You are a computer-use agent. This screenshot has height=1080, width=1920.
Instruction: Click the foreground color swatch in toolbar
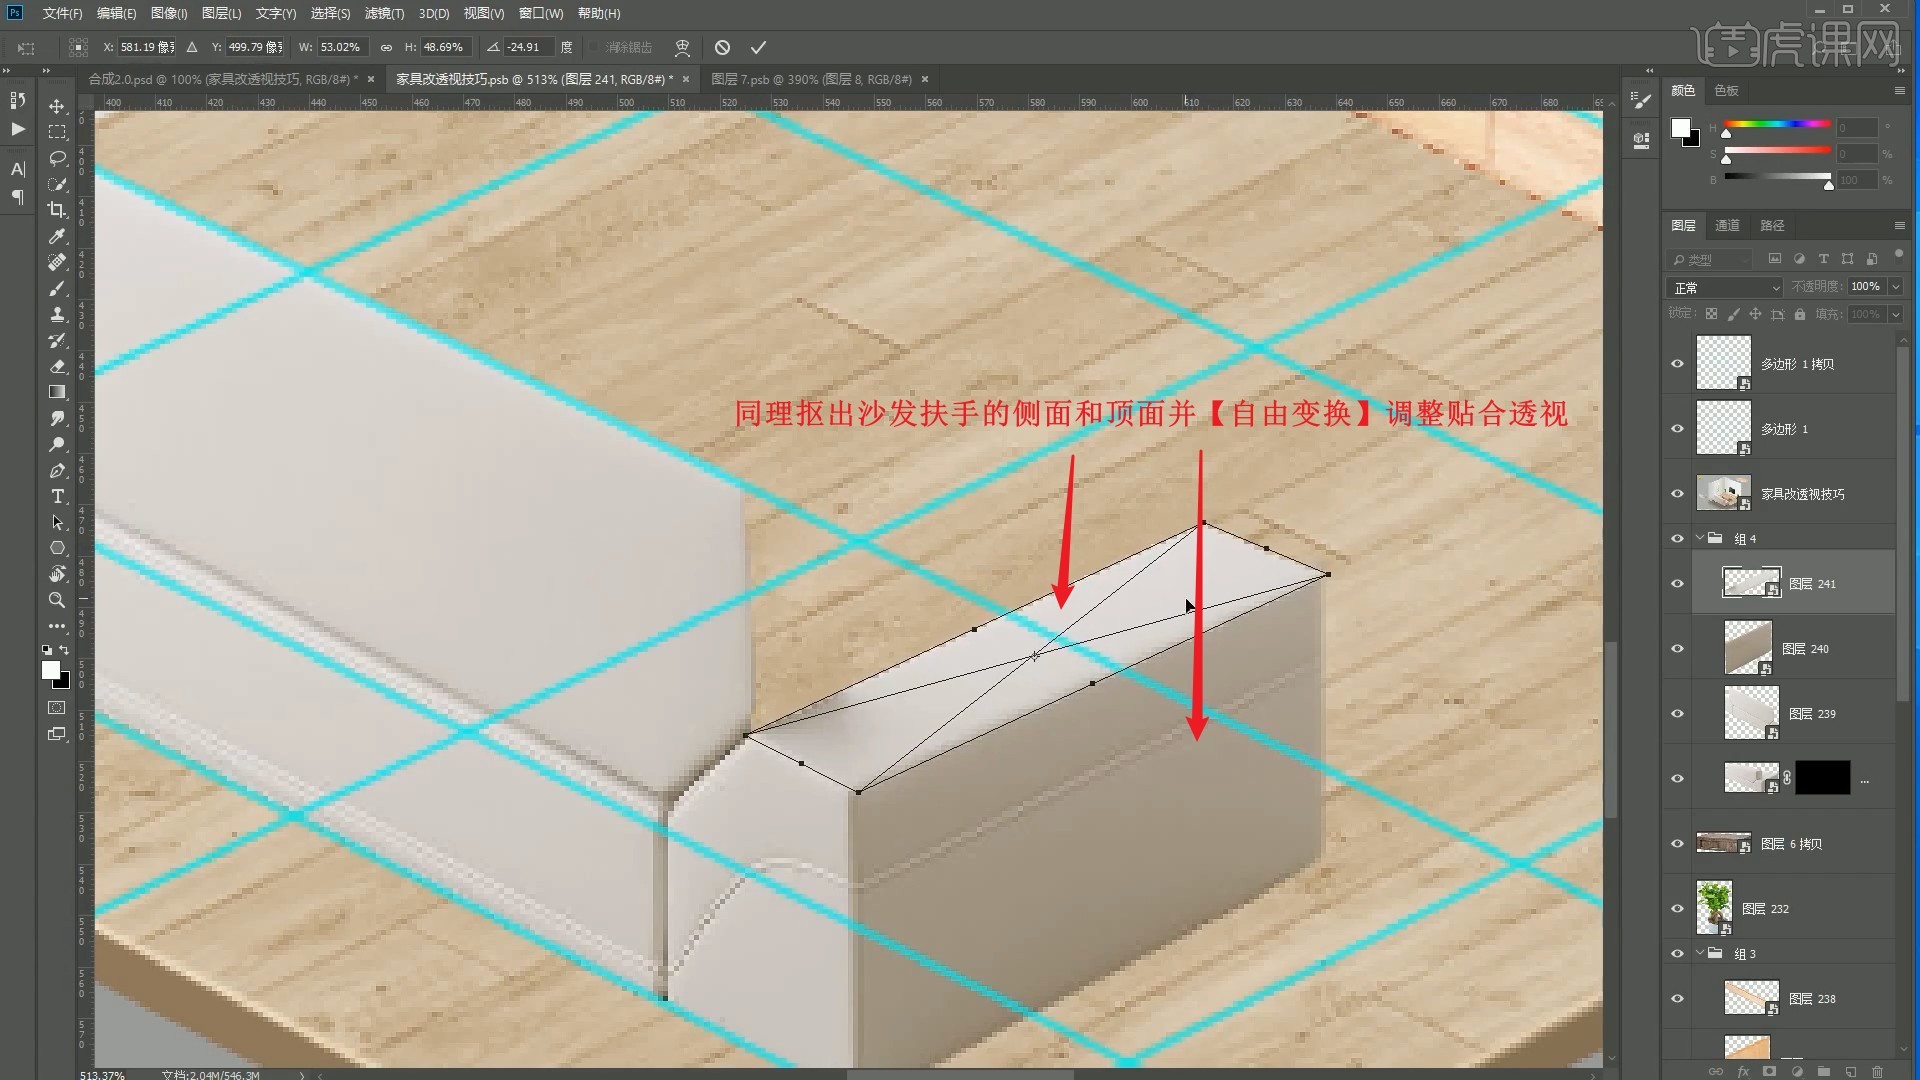51,670
